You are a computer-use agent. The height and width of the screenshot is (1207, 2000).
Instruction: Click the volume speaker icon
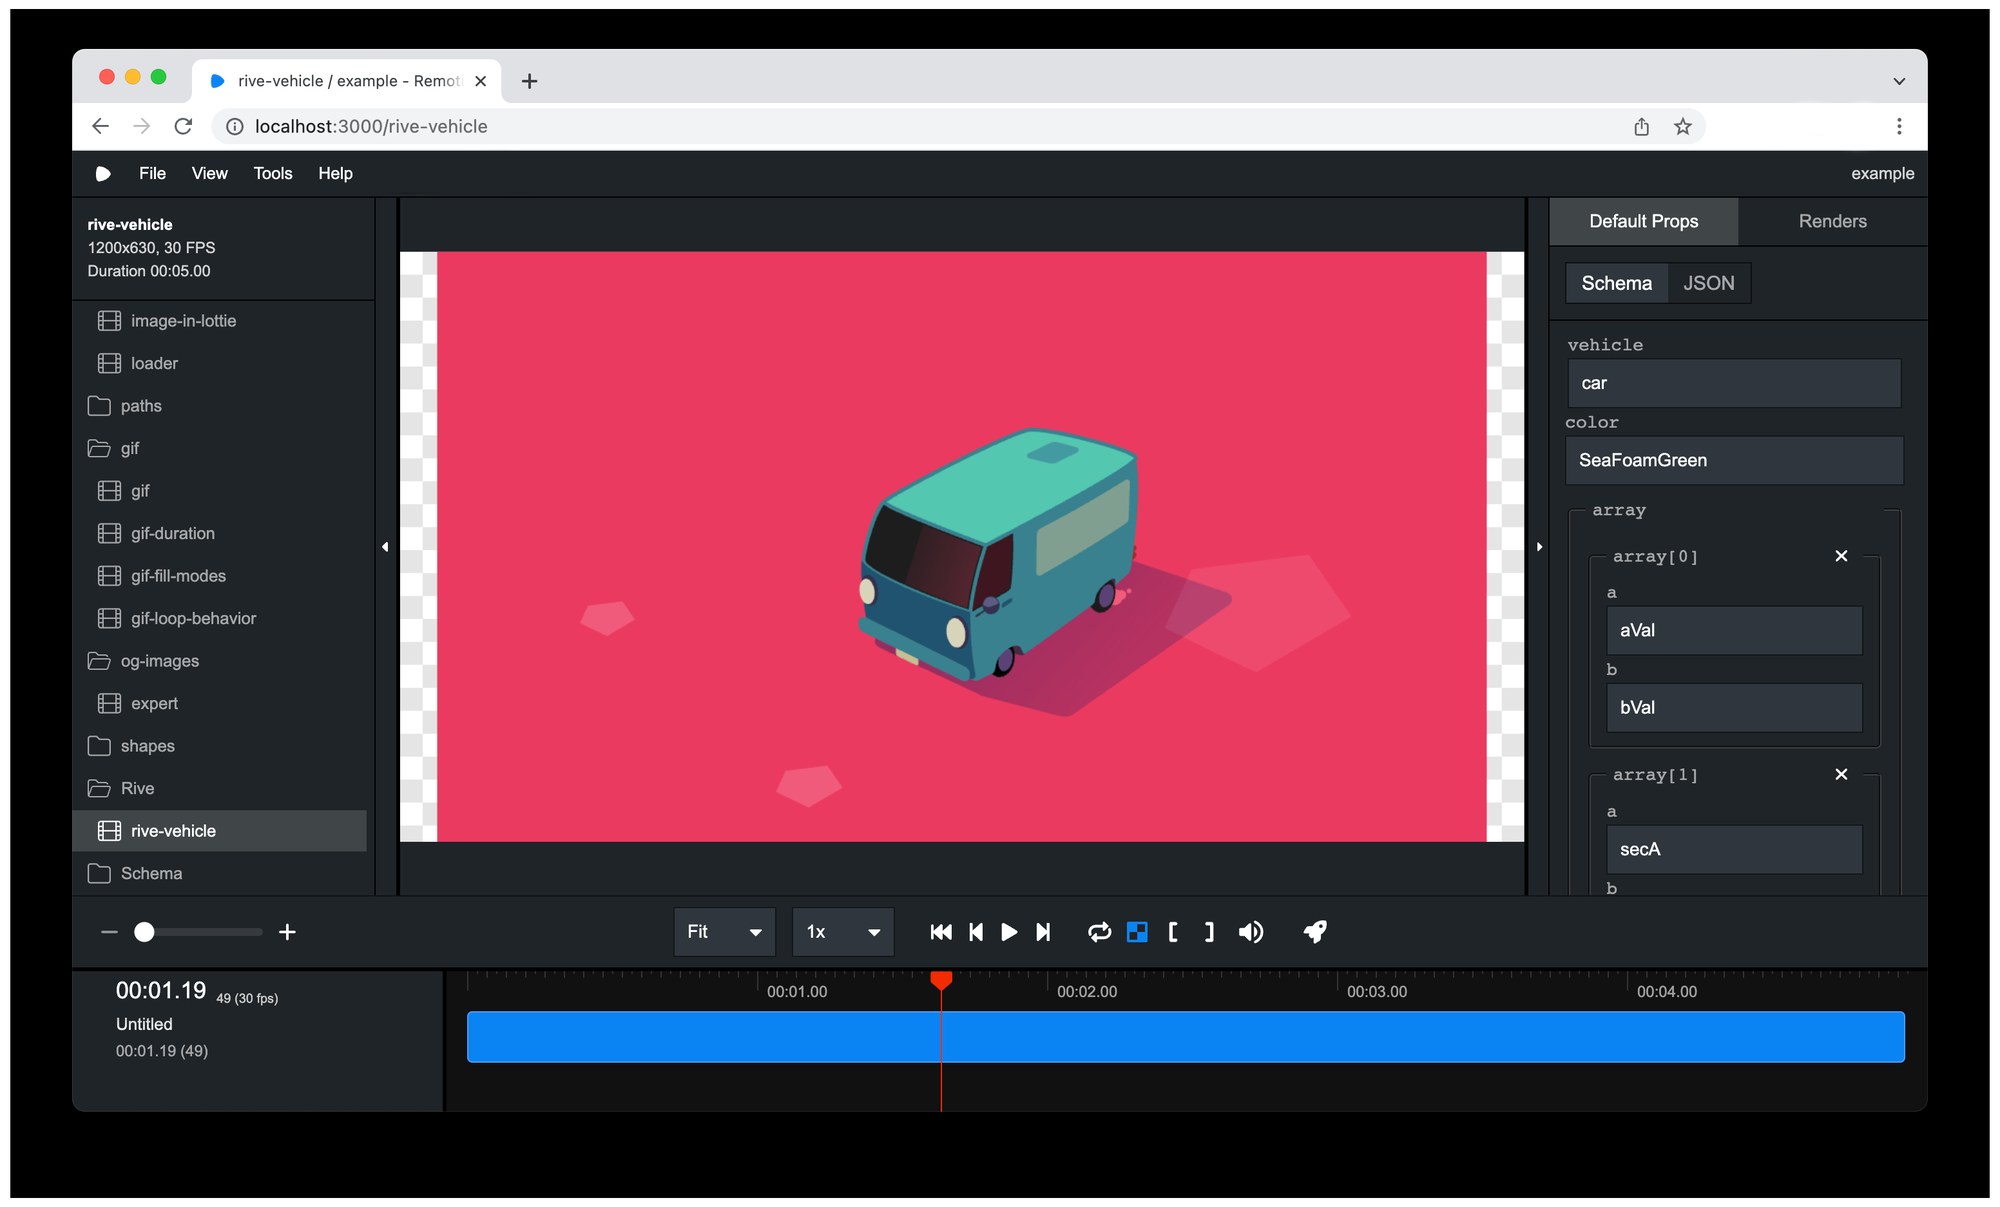1251,931
